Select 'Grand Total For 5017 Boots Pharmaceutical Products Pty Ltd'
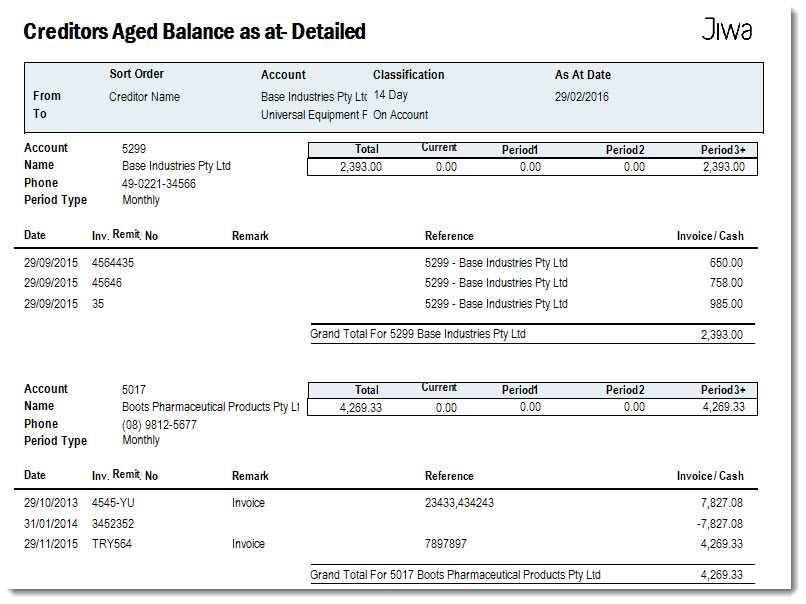The width and height of the screenshot is (806, 604). click(x=455, y=575)
